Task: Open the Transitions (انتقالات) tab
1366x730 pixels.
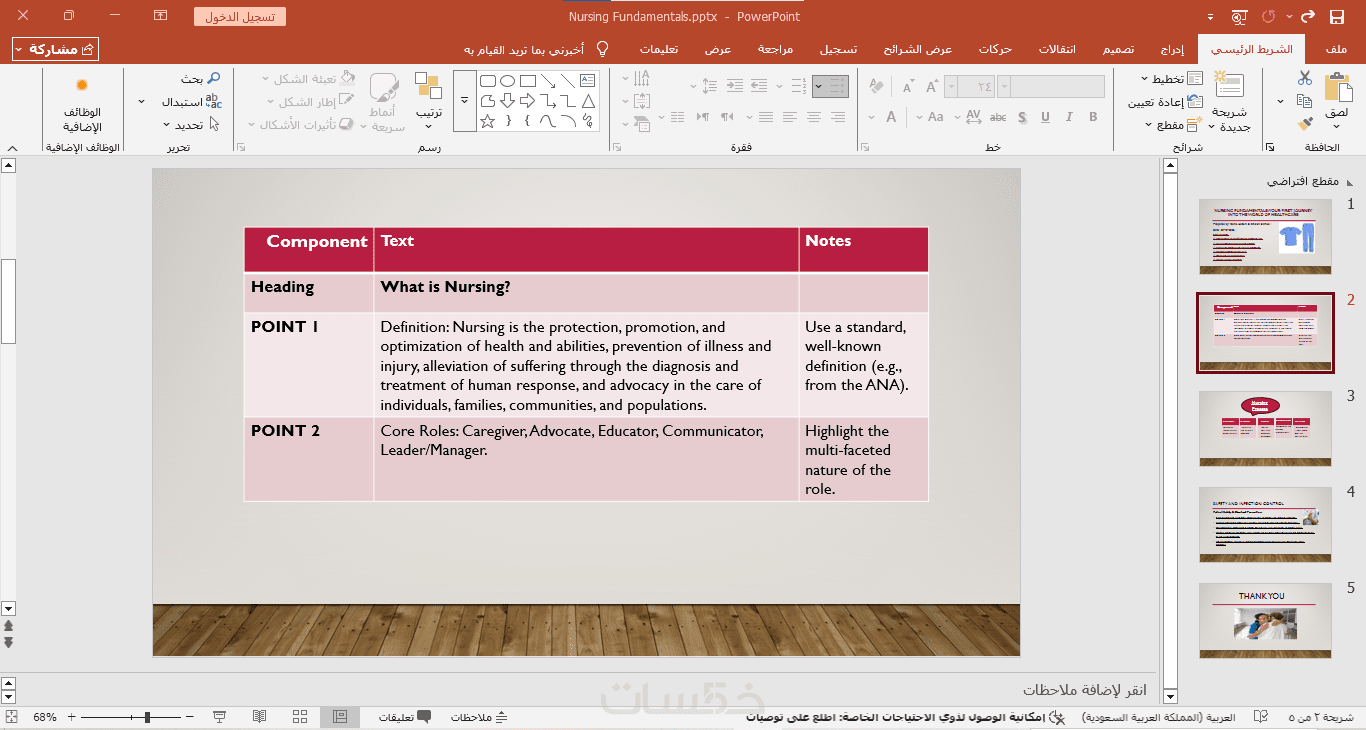Action: coord(1058,49)
